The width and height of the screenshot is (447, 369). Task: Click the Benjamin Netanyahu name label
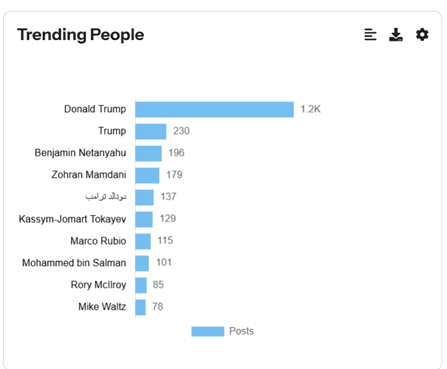(80, 153)
